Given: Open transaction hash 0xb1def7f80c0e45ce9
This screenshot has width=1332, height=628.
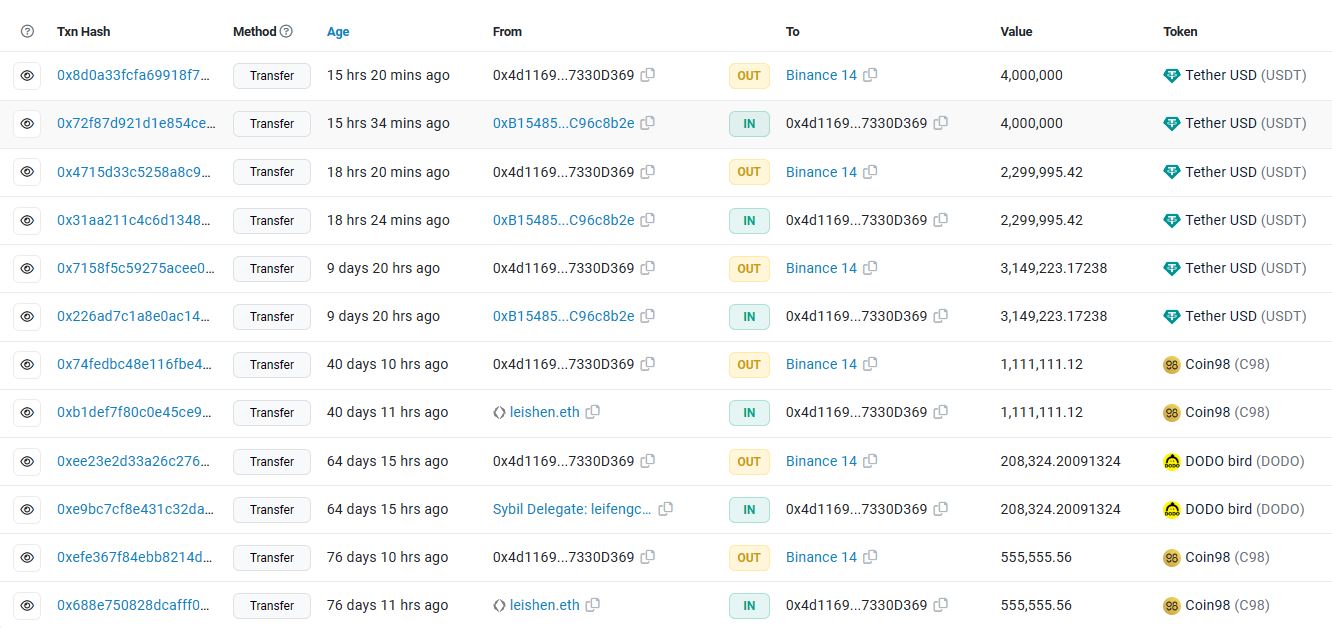Looking at the screenshot, I should coord(134,412).
